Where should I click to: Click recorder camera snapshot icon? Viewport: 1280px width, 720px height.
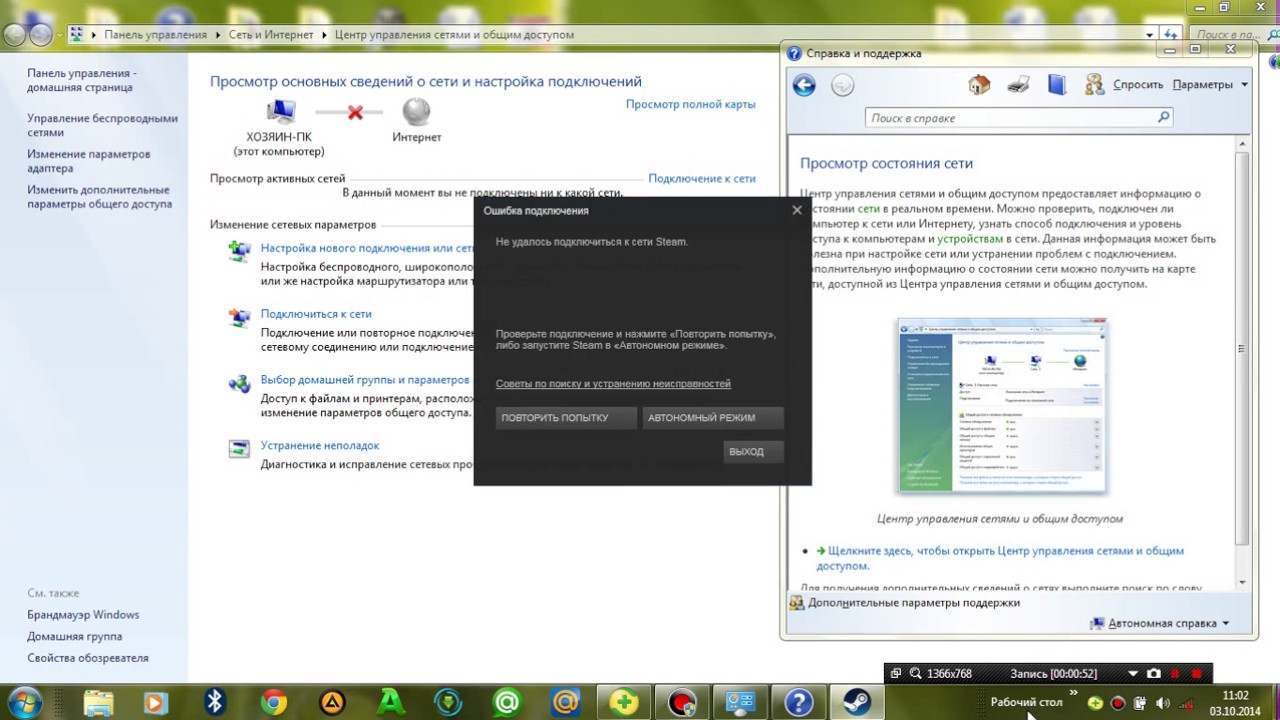[x=1153, y=674]
